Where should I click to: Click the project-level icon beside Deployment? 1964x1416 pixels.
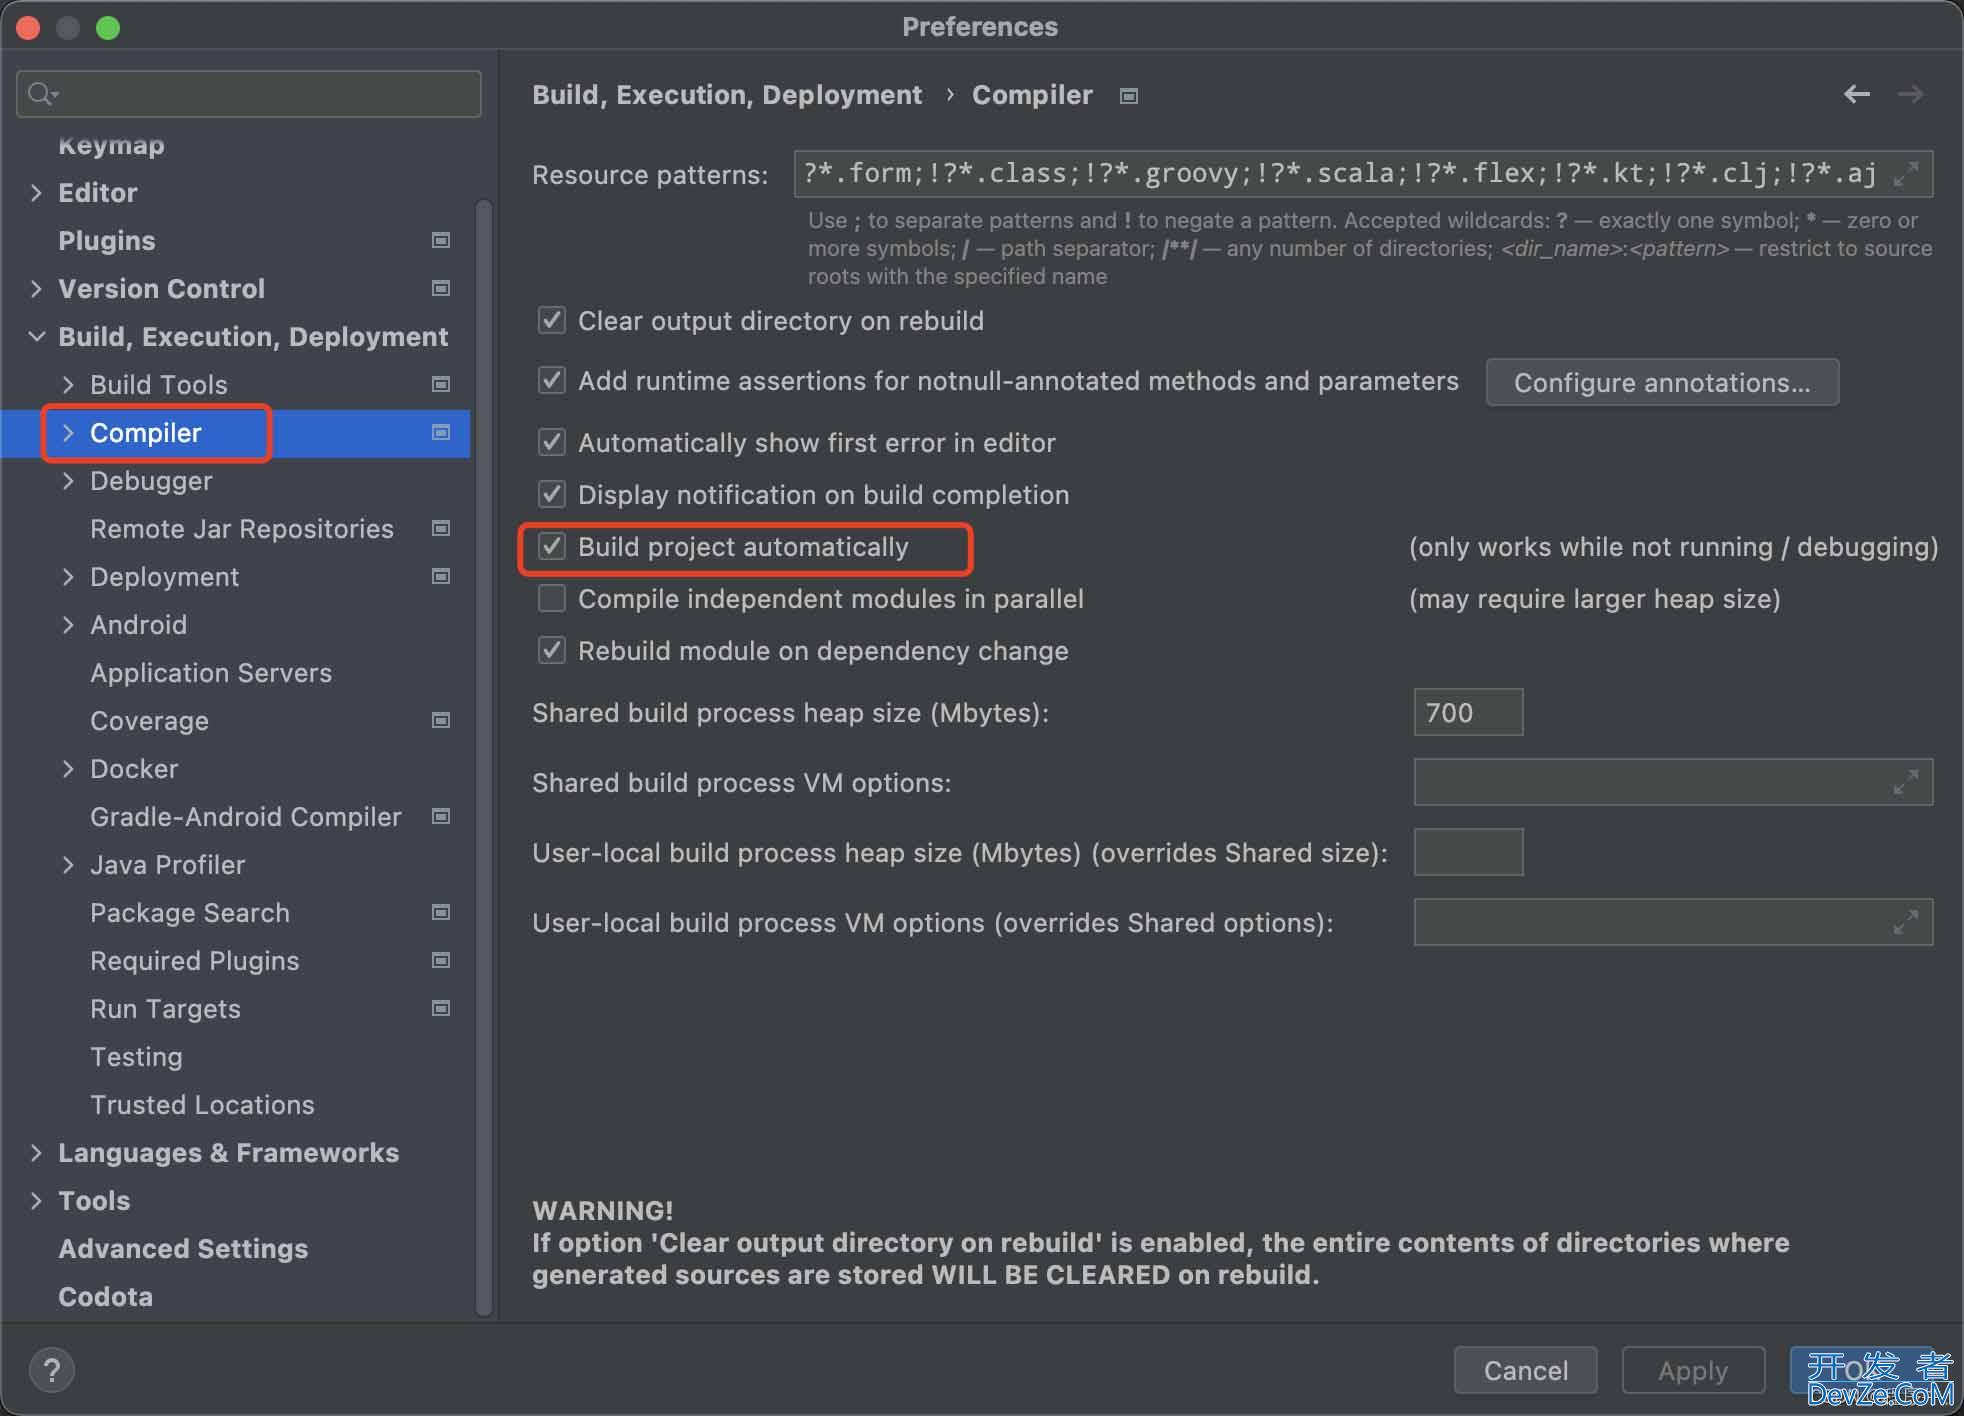point(440,576)
